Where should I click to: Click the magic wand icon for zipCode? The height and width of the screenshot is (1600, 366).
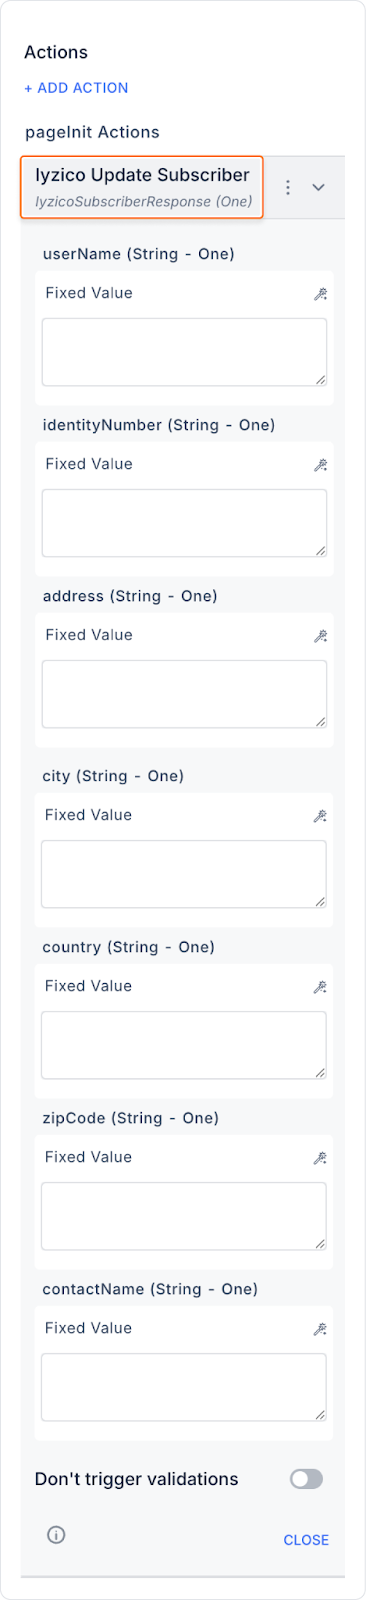[x=320, y=1158]
